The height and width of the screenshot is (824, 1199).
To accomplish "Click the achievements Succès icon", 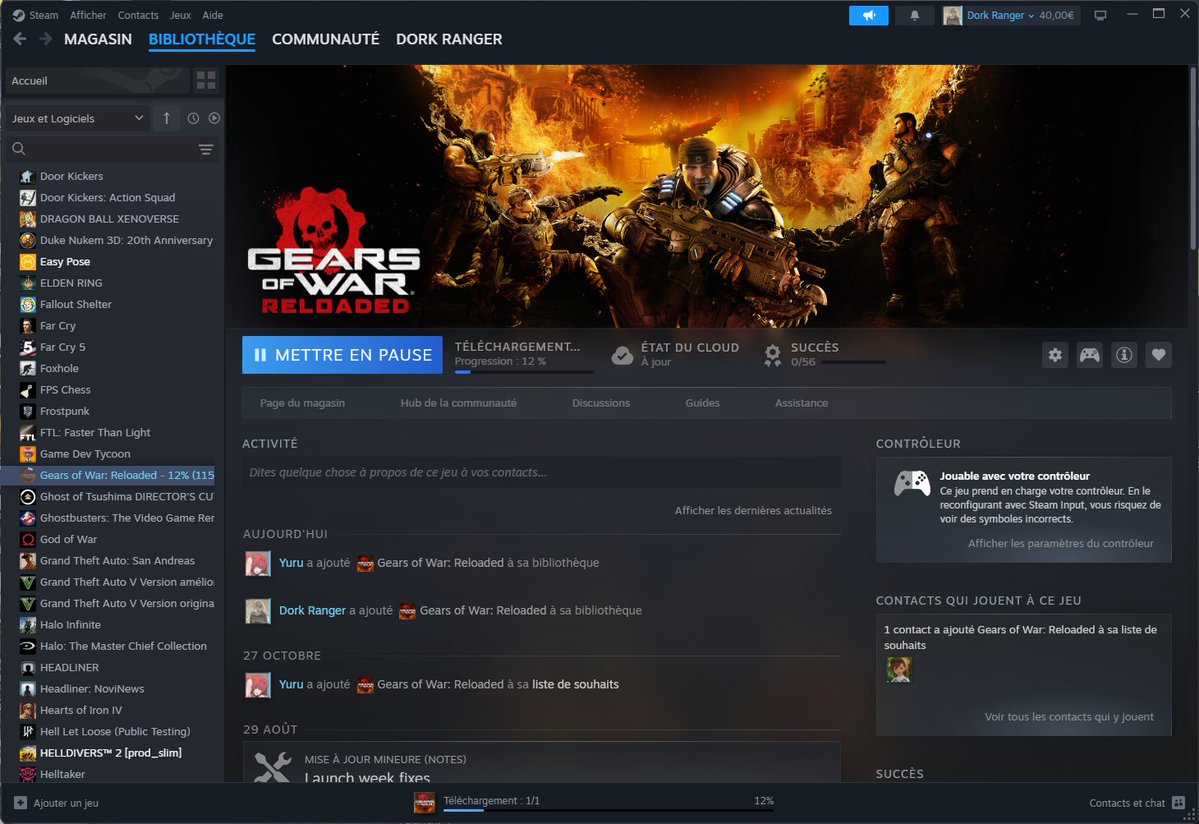I will click(x=772, y=355).
